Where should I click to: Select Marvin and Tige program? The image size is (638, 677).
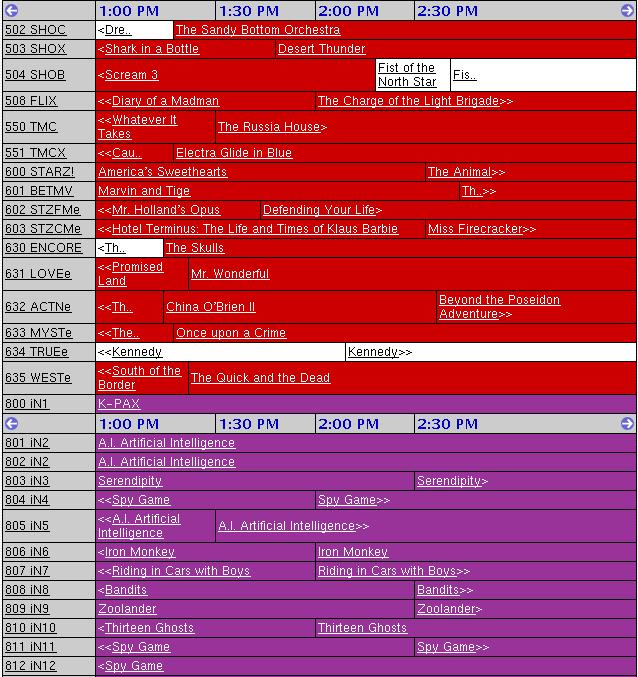click(x=144, y=190)
